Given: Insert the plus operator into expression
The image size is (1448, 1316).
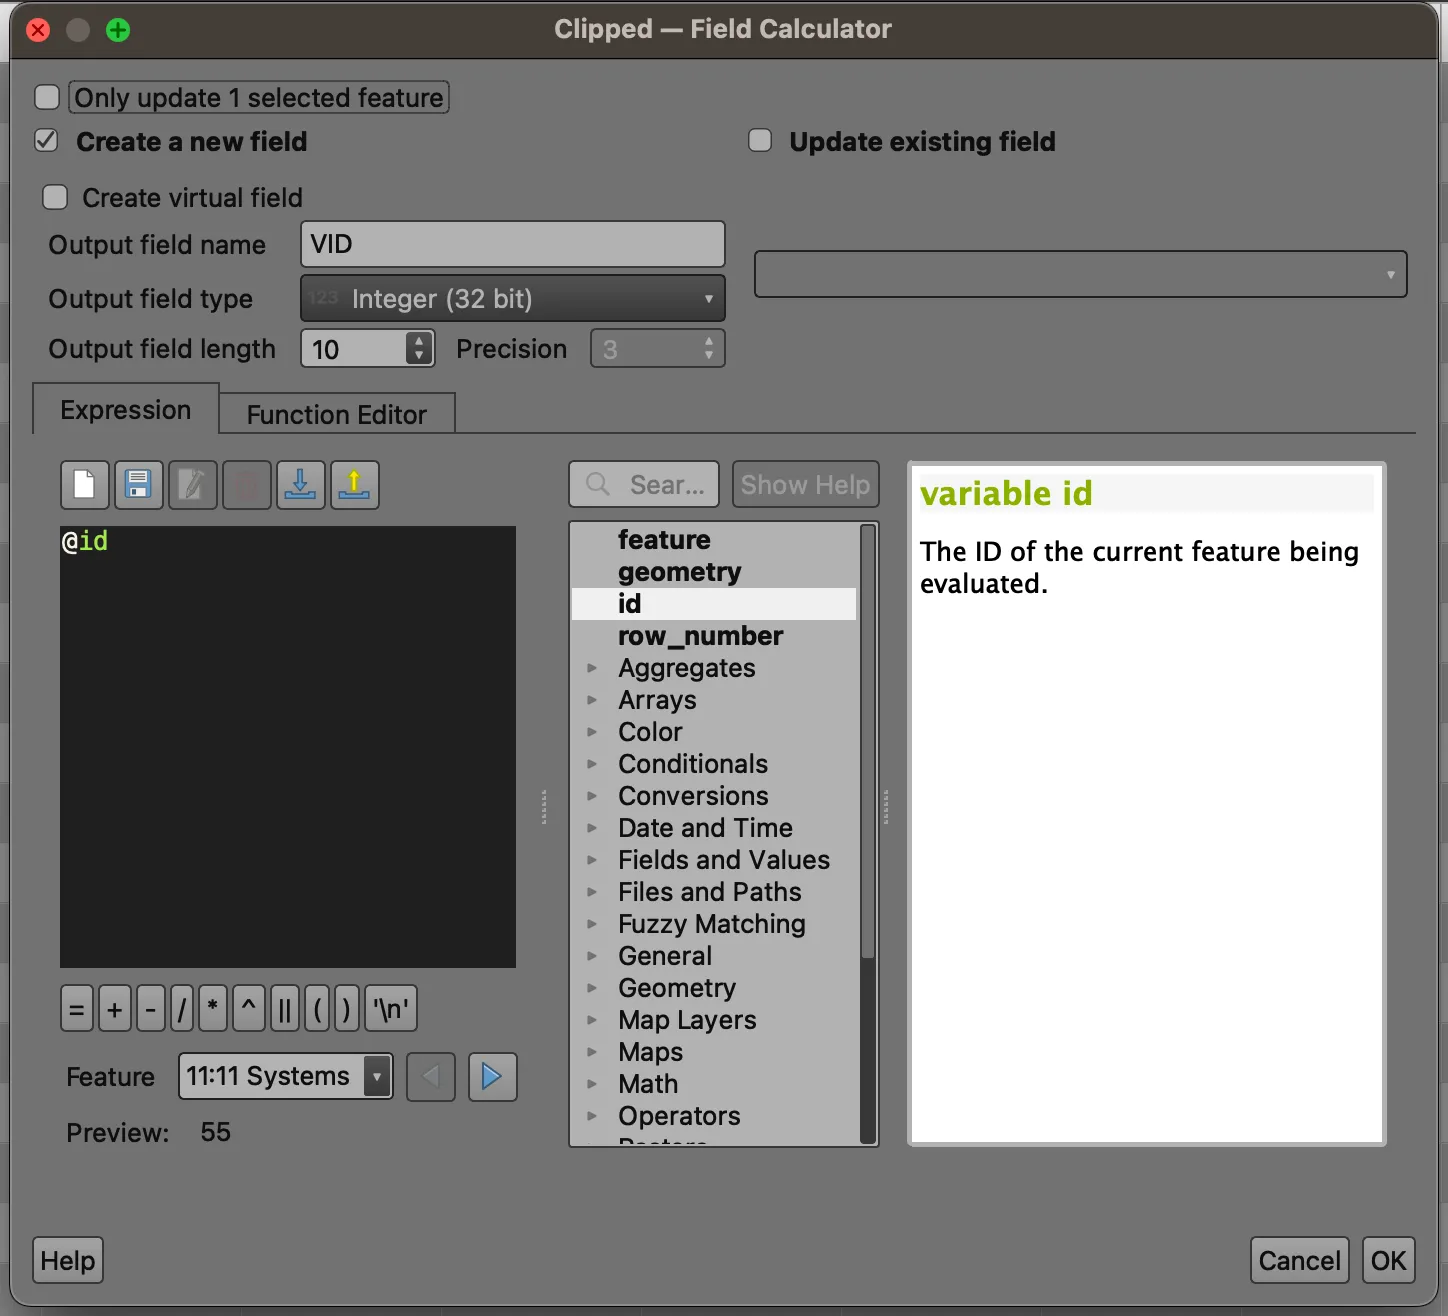Looking at the screenshot, I should click(115, 1009).
